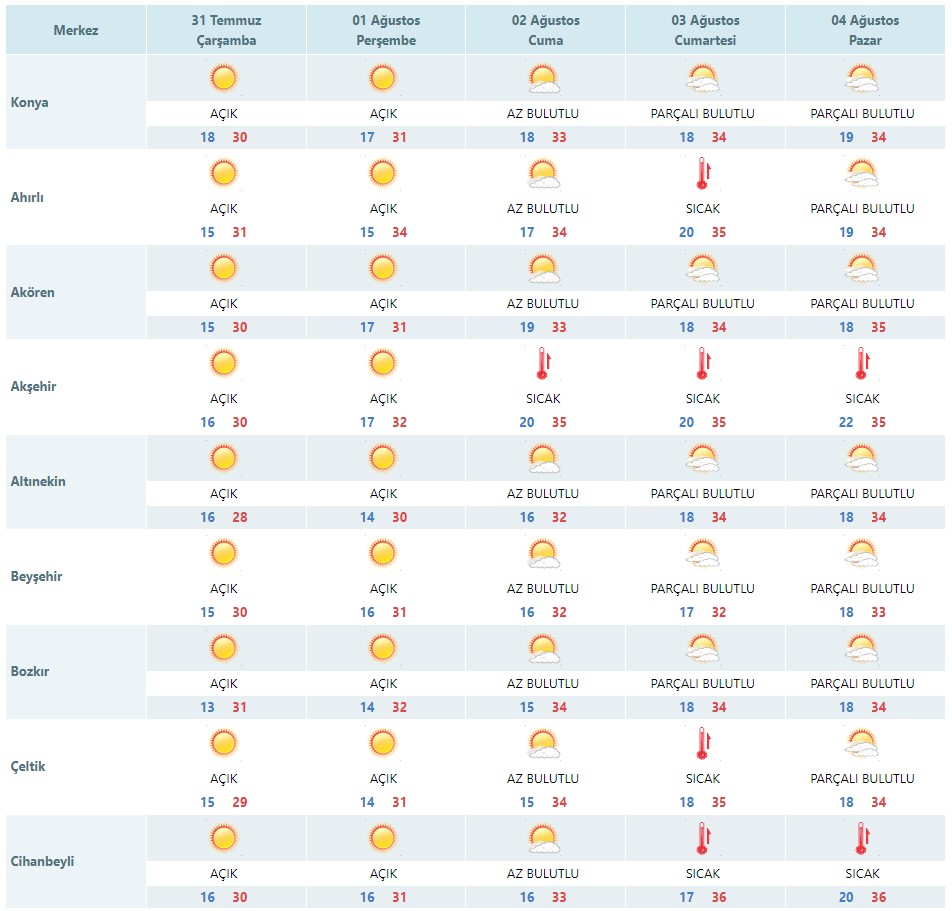Open the Akşehir district label
952x911 pixels.
click(x=33, y=386)
